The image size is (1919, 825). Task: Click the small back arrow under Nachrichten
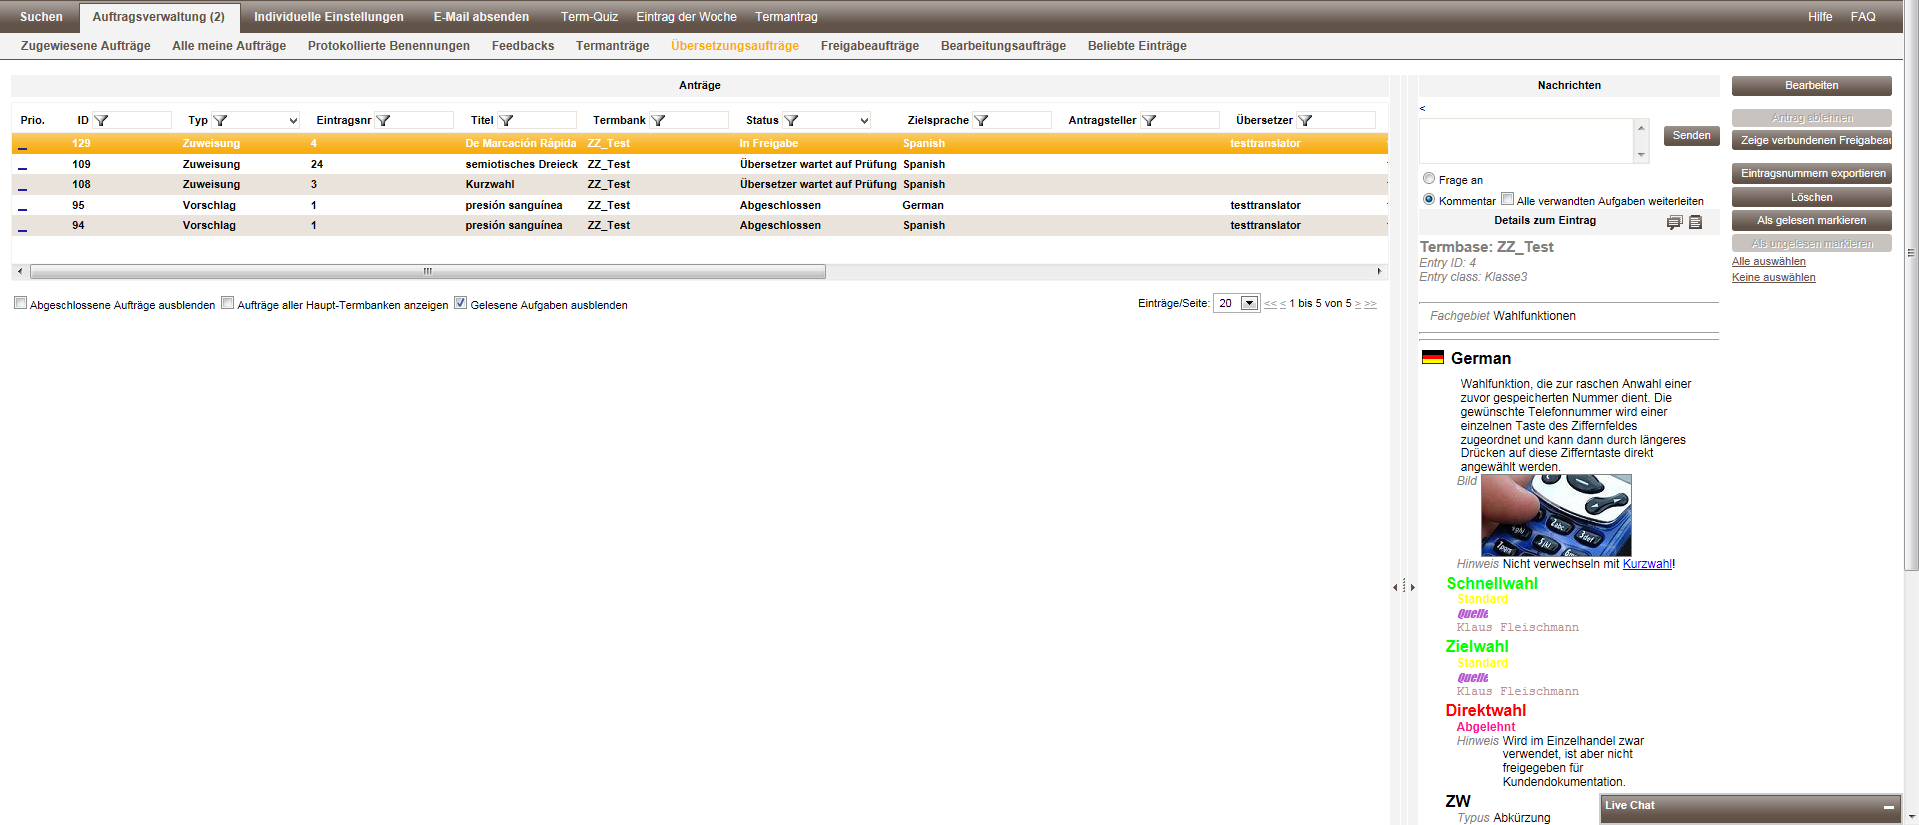pos(1422,108)
